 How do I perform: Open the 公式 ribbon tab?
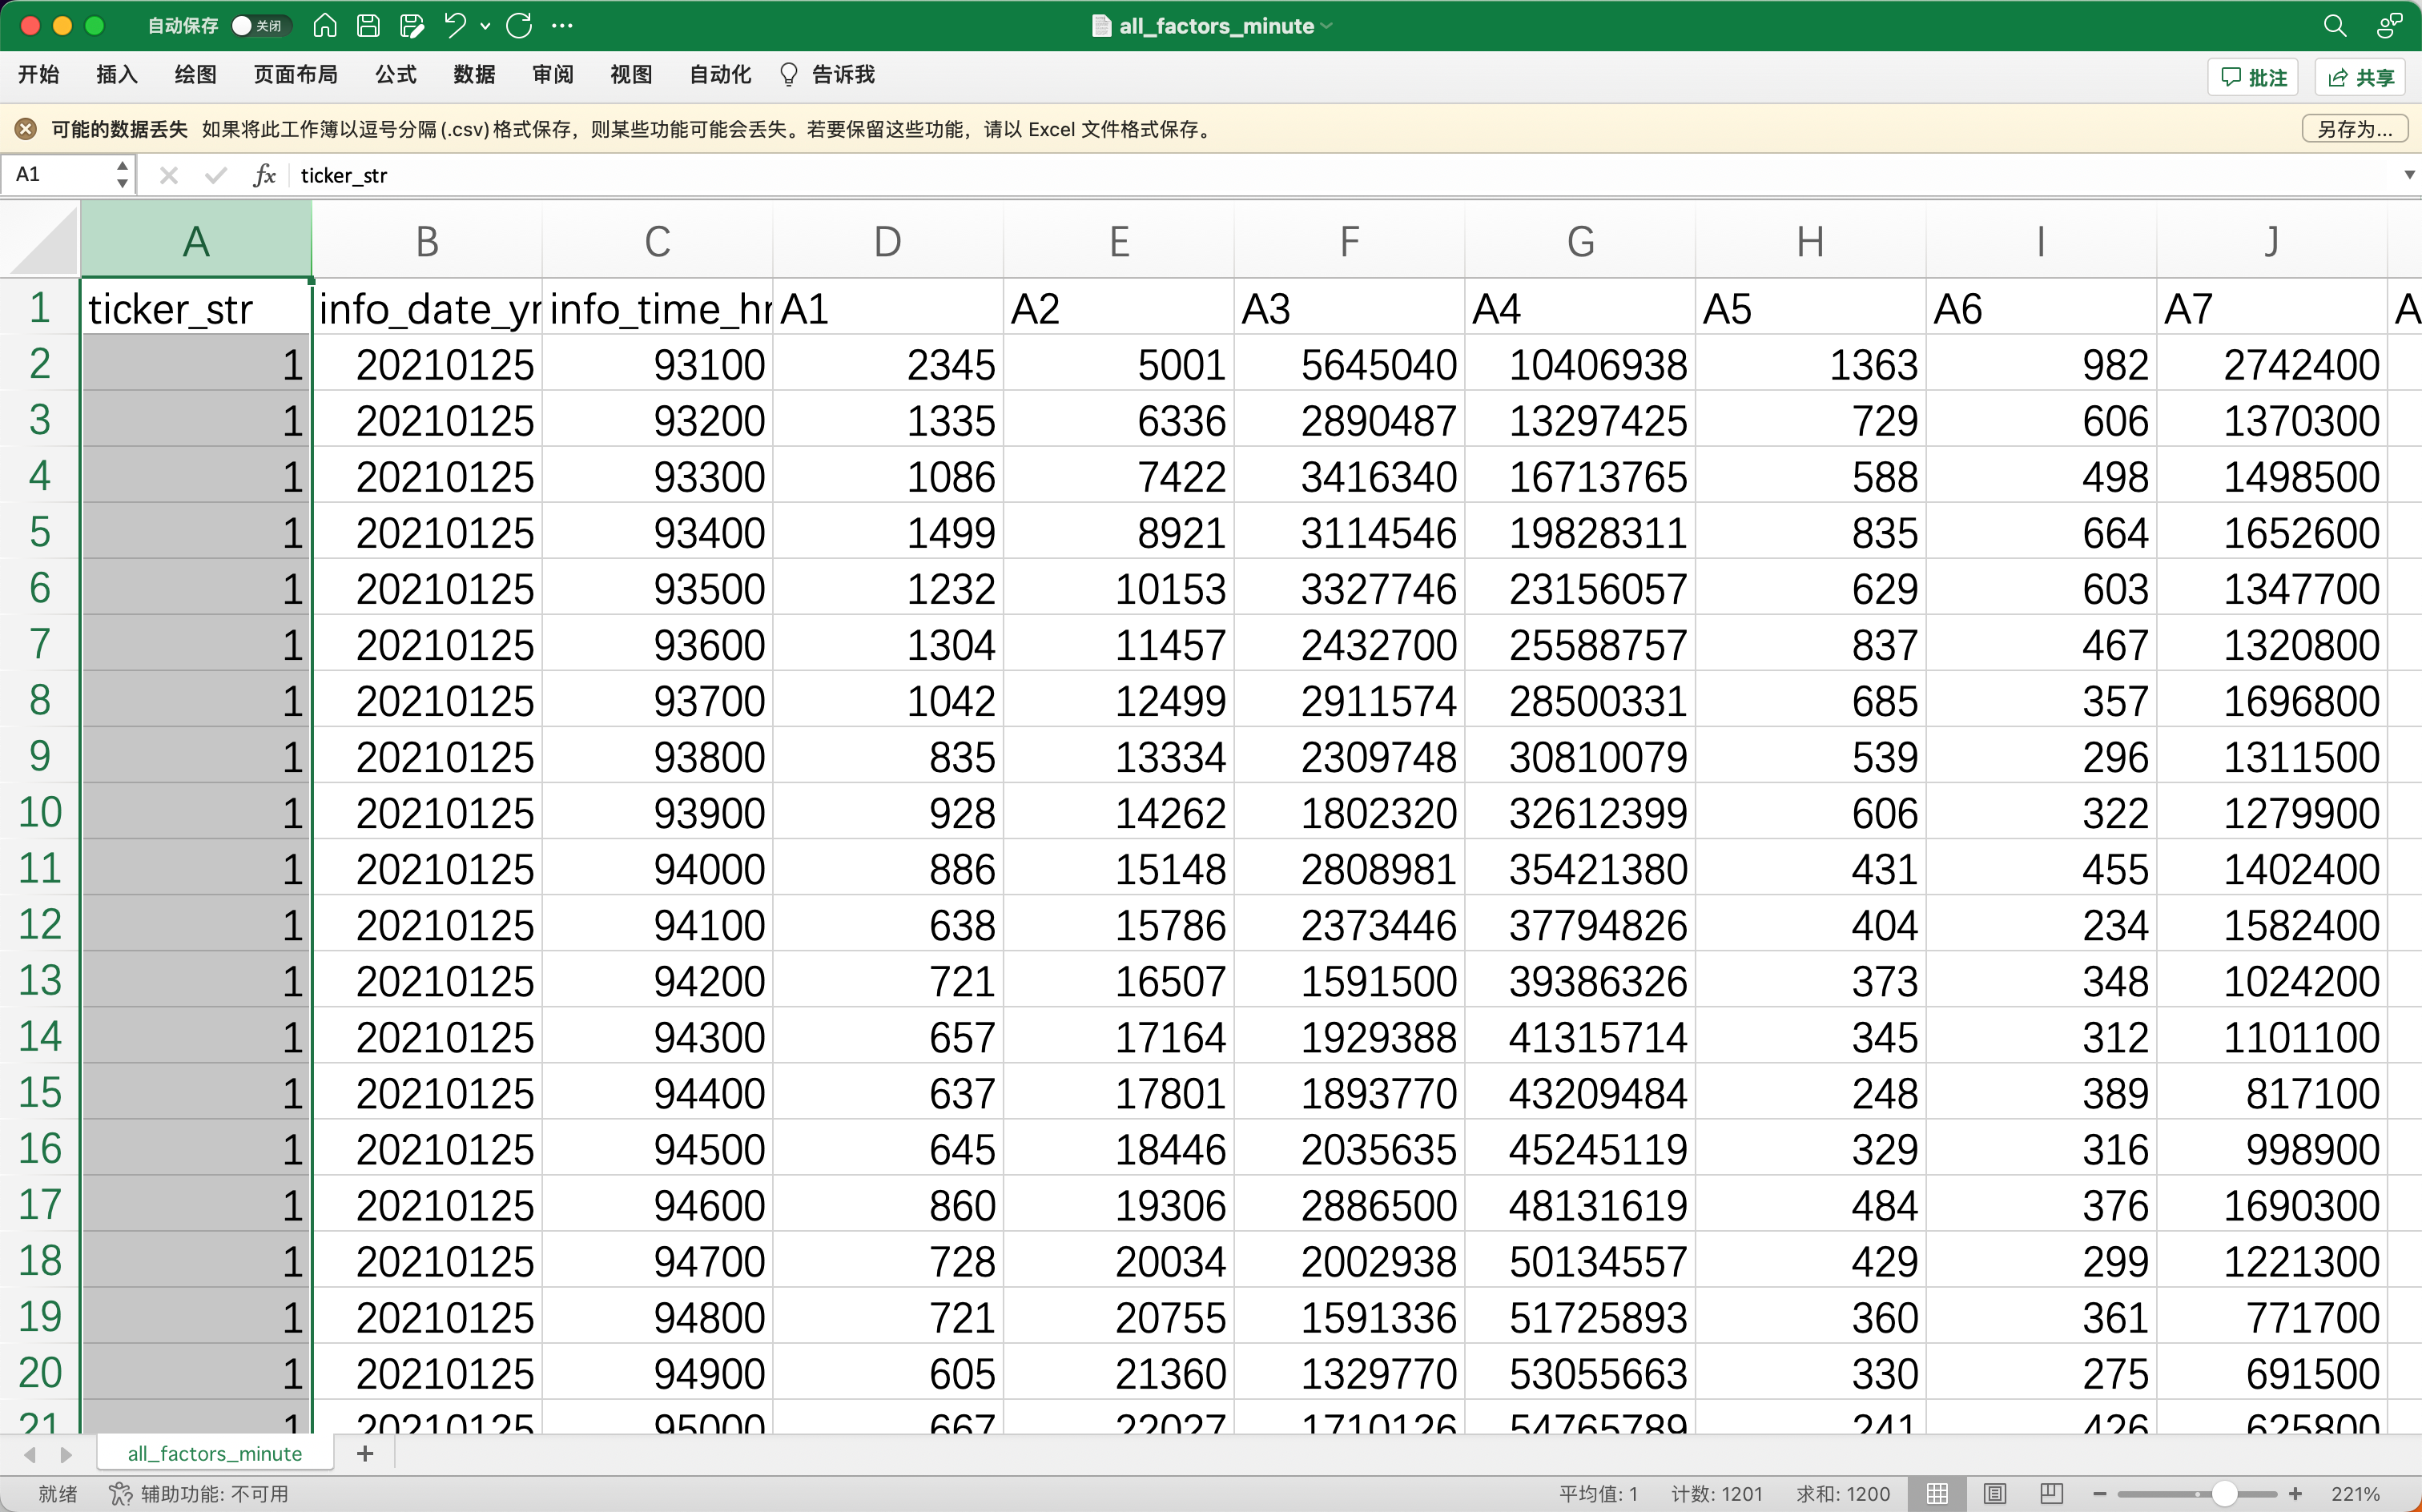(395, 75)
